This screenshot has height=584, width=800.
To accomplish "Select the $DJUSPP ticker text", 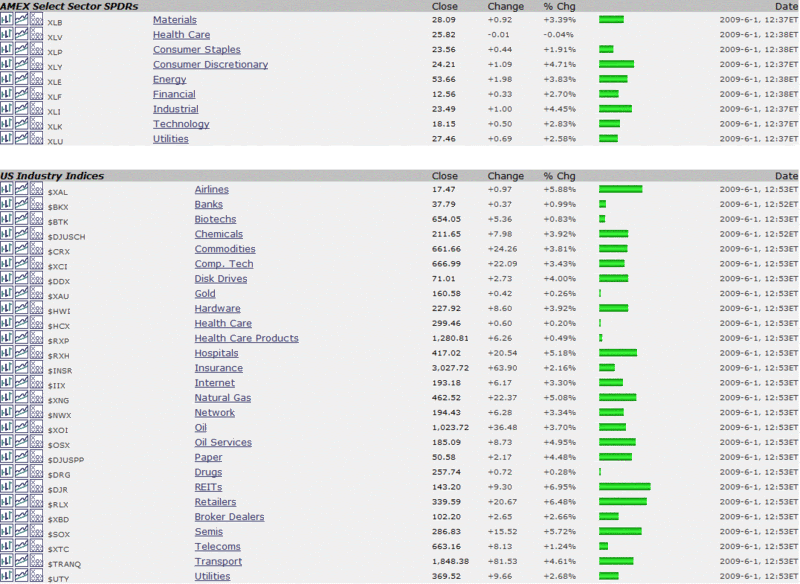I will [x=65, y=460].
